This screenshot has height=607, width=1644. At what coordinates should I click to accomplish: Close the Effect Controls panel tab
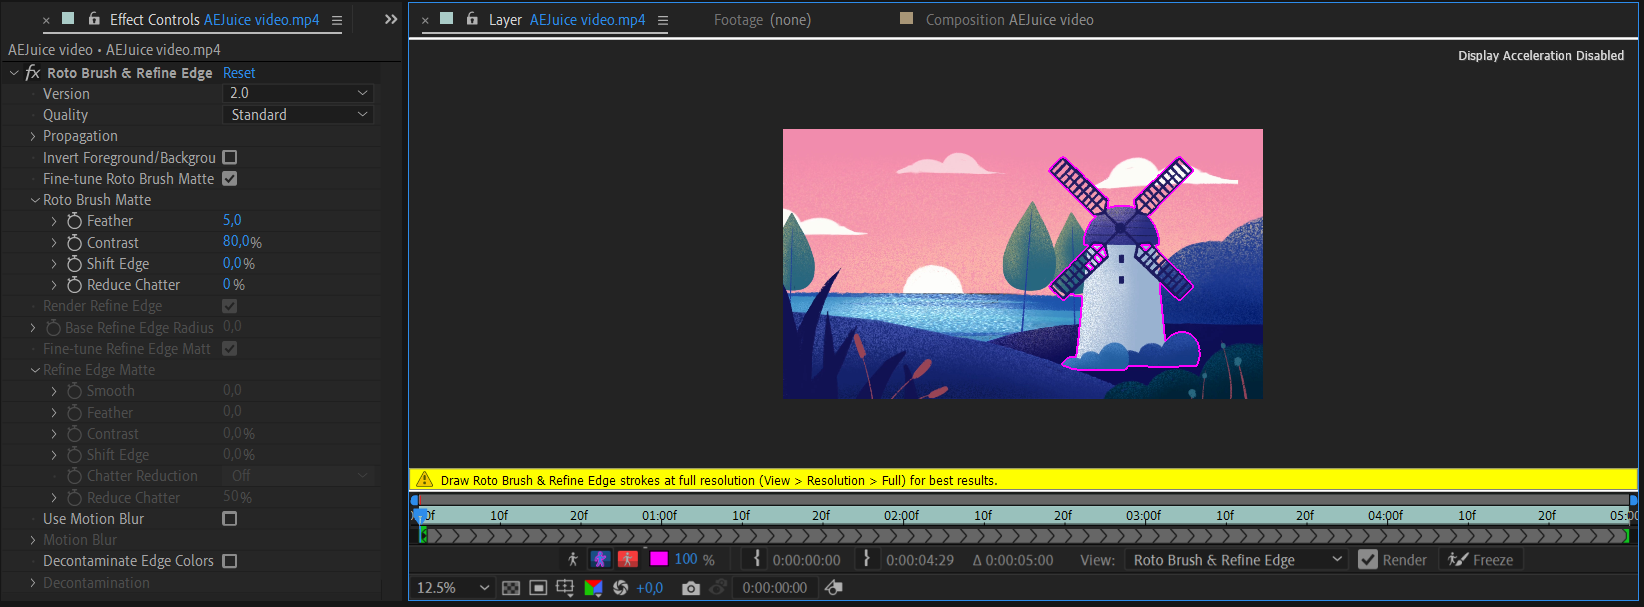click(x=46, y=20)
